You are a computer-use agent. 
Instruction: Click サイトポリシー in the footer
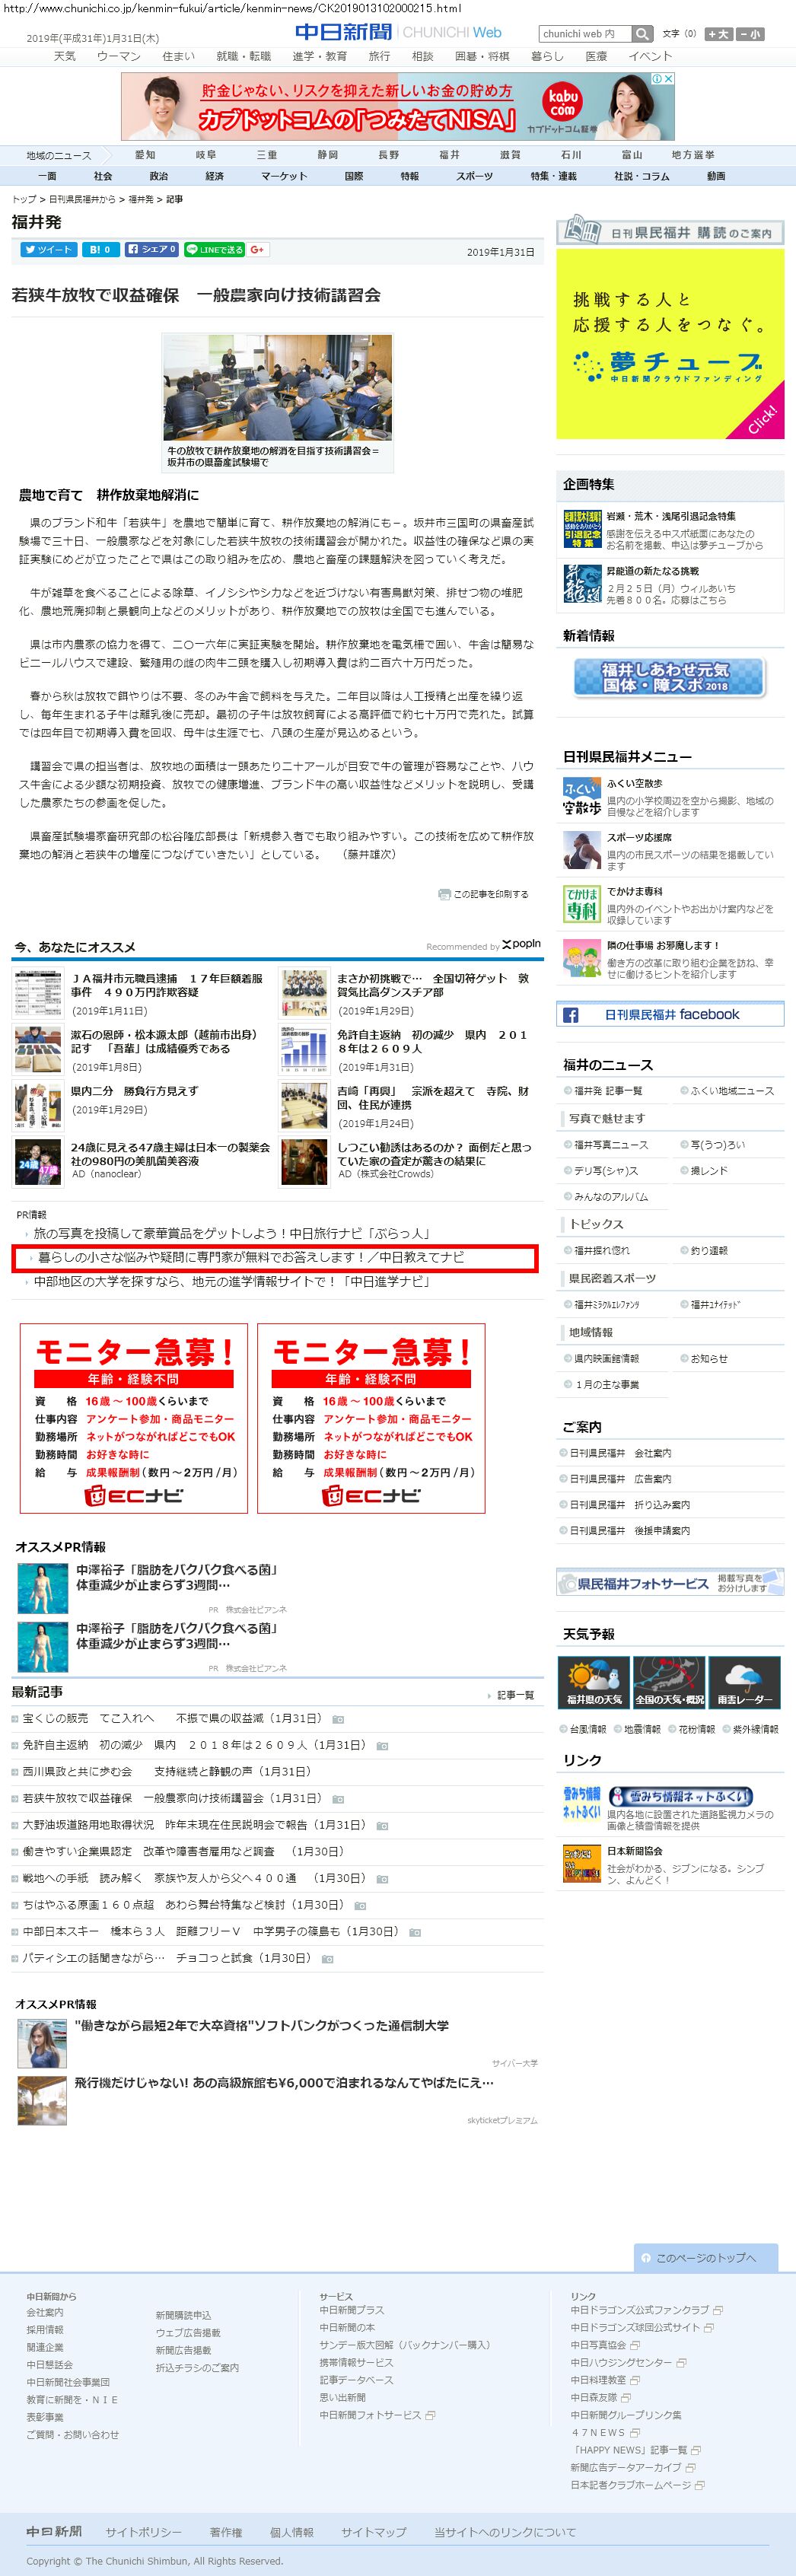[144, 2532]
